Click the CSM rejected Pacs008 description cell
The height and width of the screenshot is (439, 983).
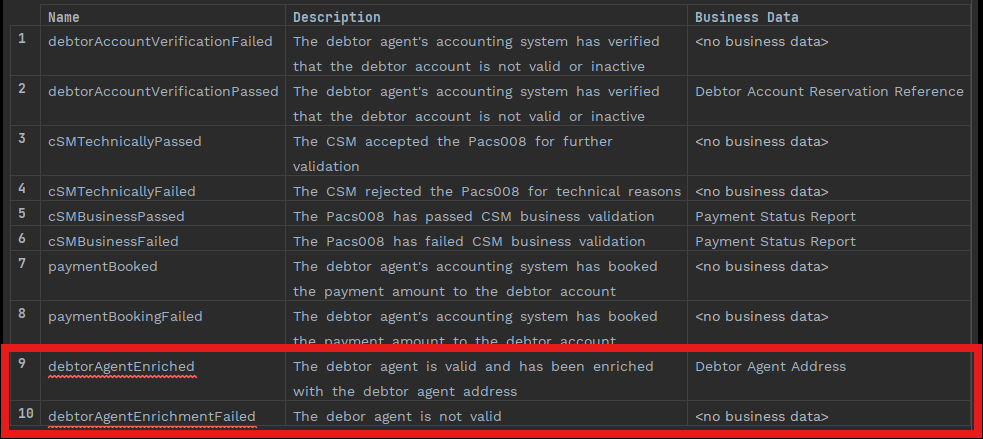(487, 191)
